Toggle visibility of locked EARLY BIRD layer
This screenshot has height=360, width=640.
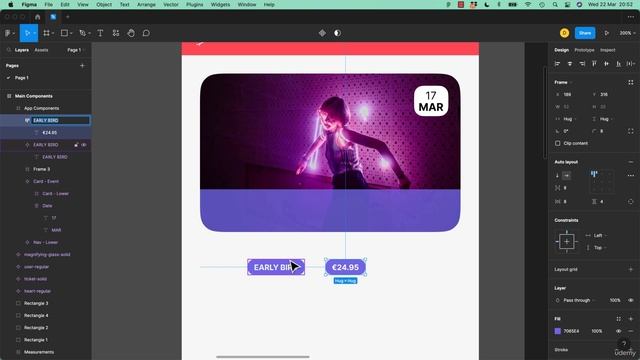84,145
